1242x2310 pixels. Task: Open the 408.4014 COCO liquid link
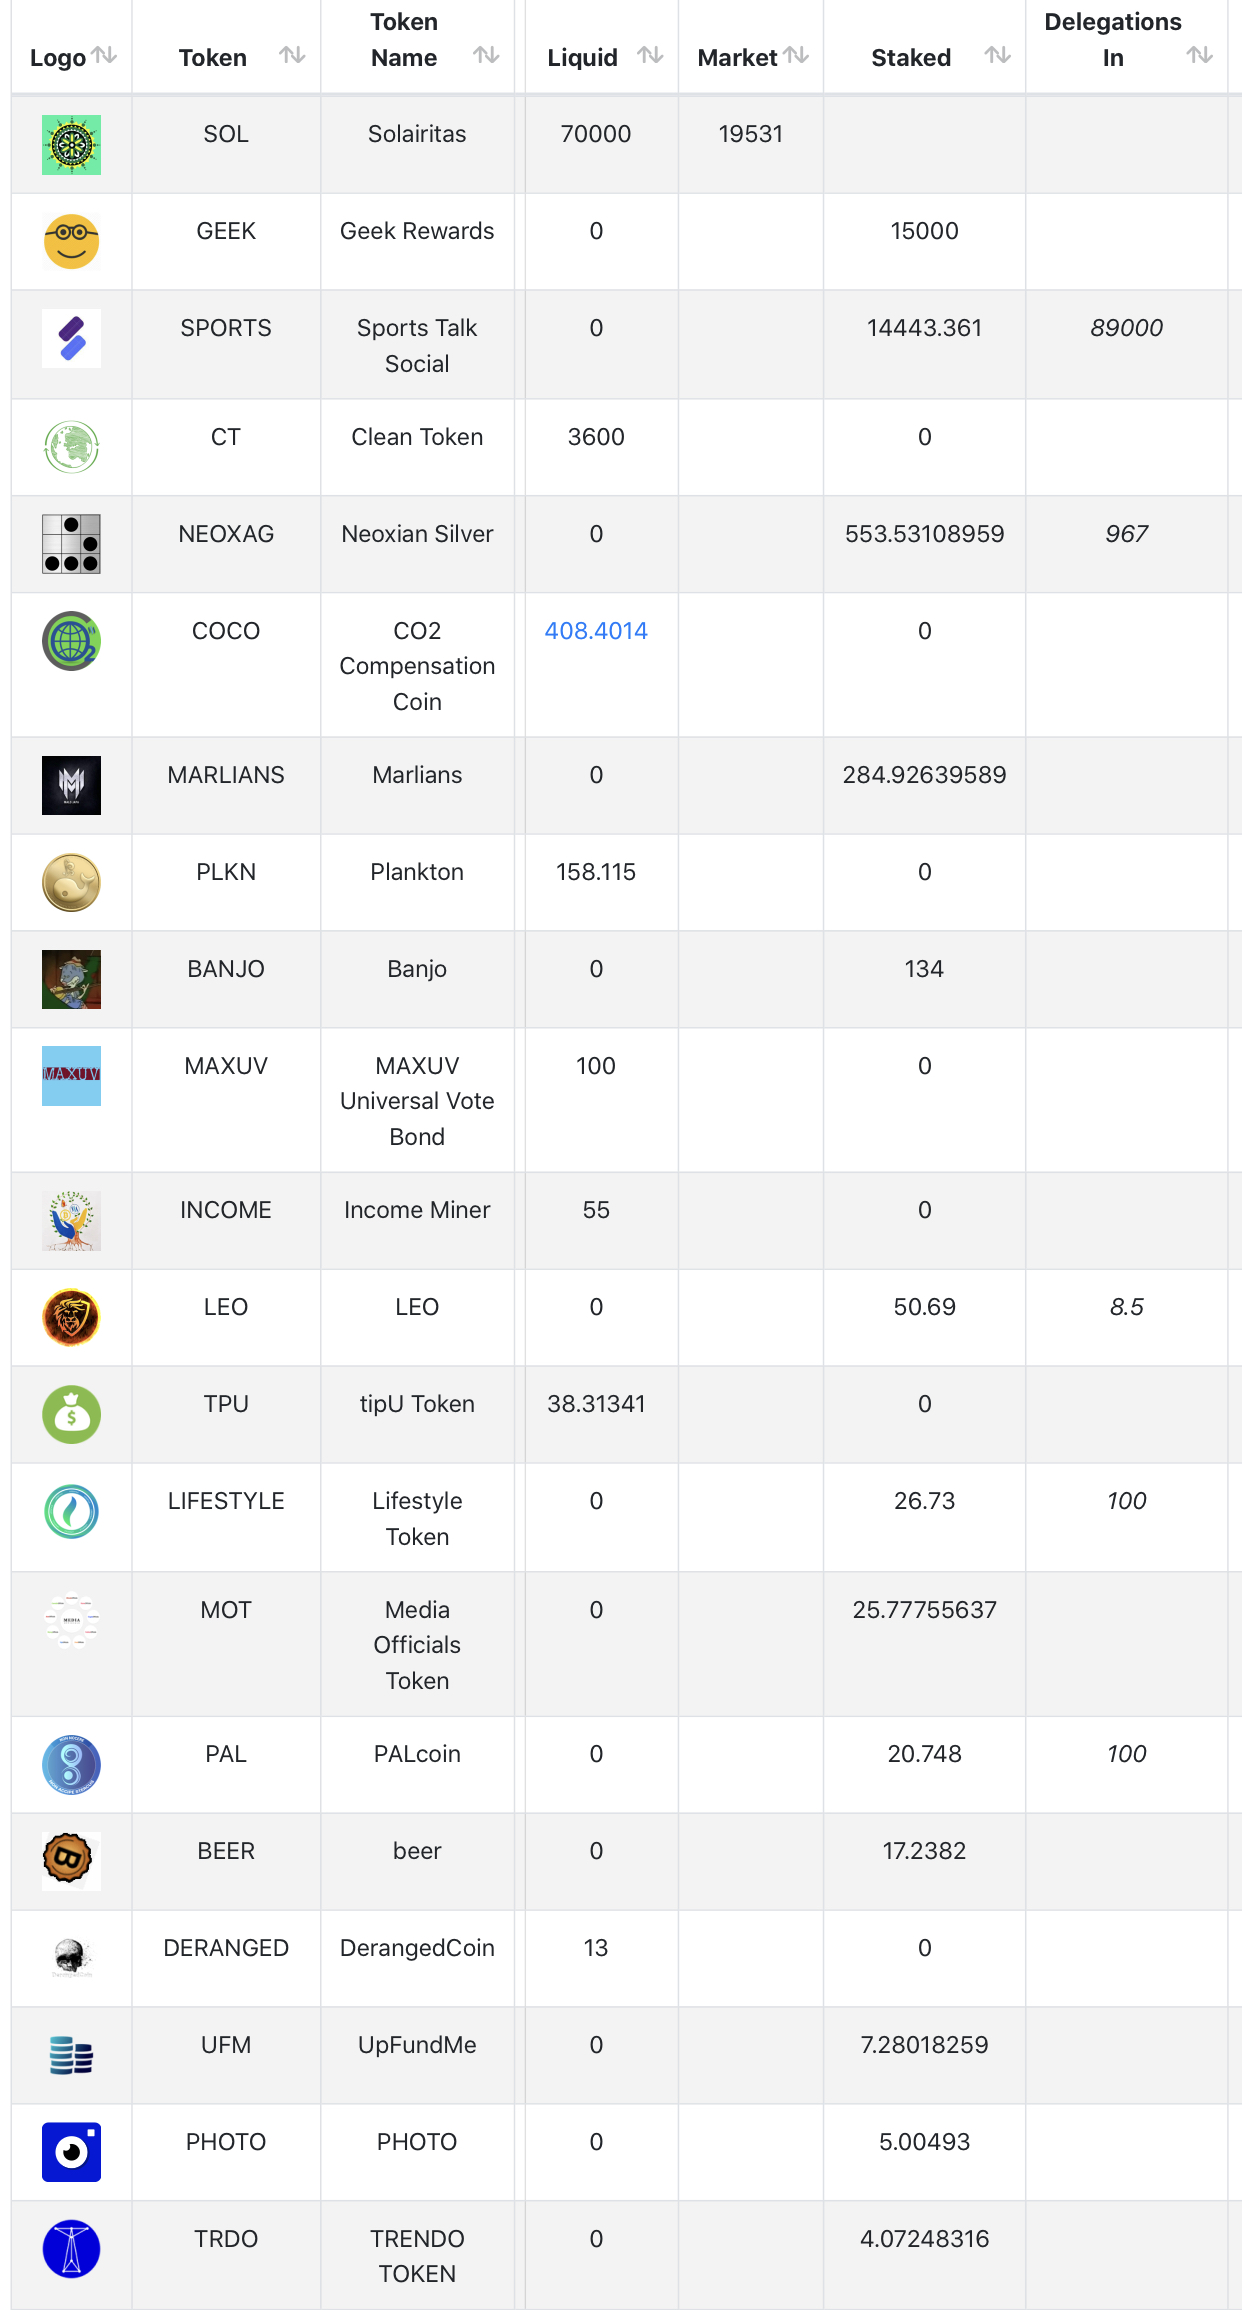596,631
